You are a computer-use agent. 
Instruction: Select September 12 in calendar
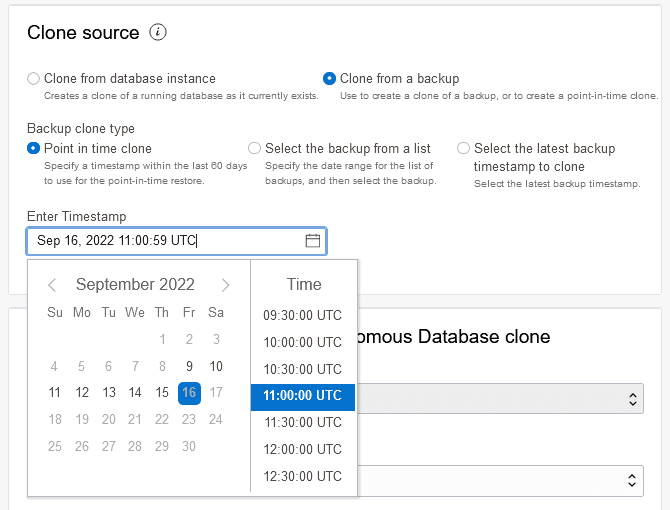pyautogui.click(x=82, y=393)
